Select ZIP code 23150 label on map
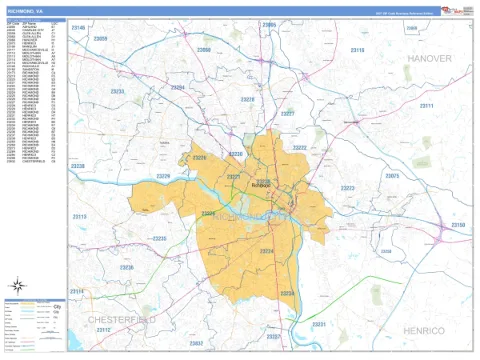Viewport: 480px width, 360px height. 458,225
